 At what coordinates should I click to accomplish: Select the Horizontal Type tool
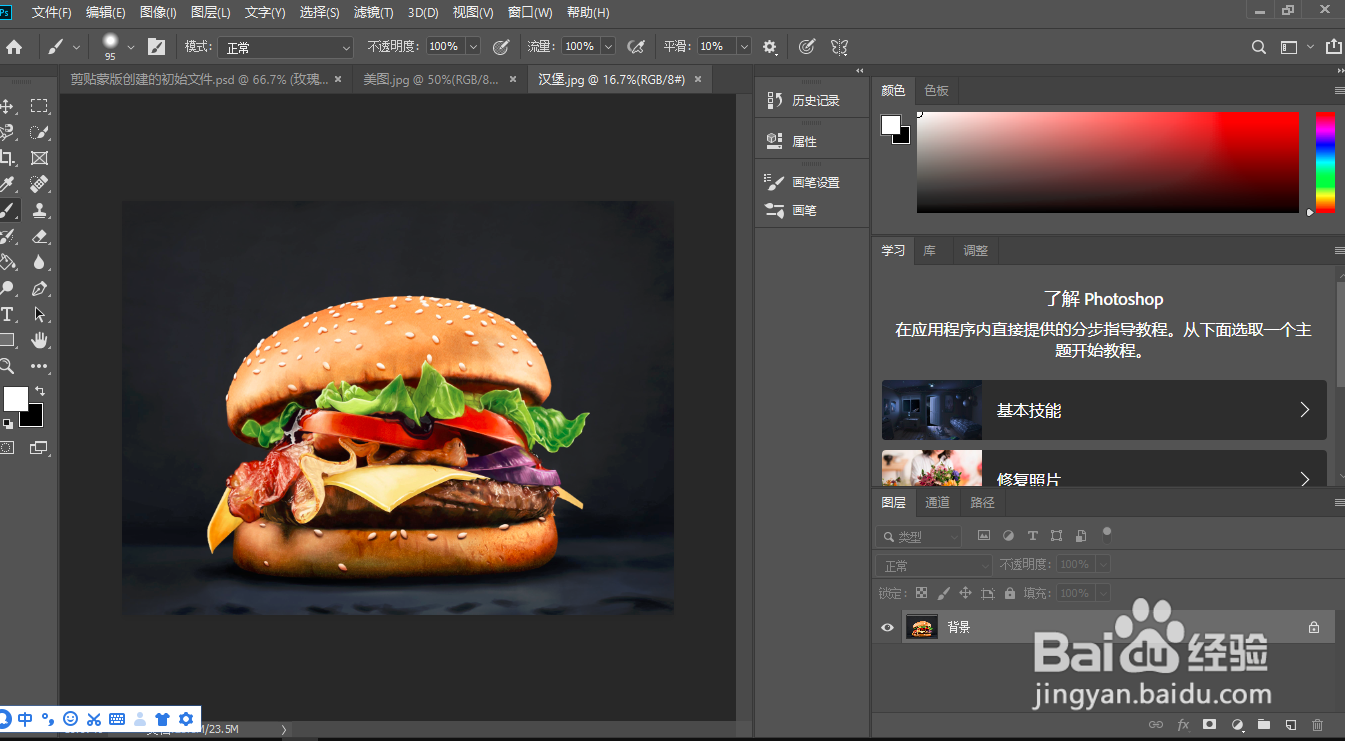[7, 314]
